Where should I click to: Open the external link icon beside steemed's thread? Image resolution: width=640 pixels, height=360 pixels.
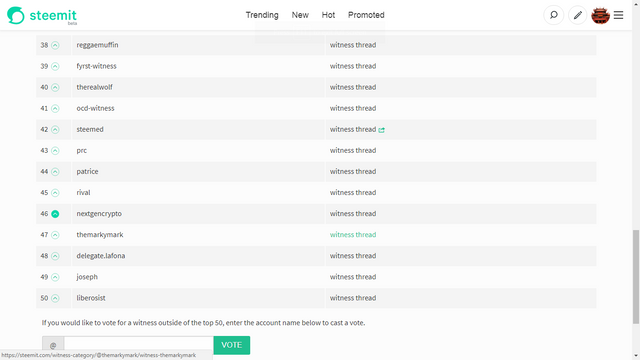coord(382,130)
